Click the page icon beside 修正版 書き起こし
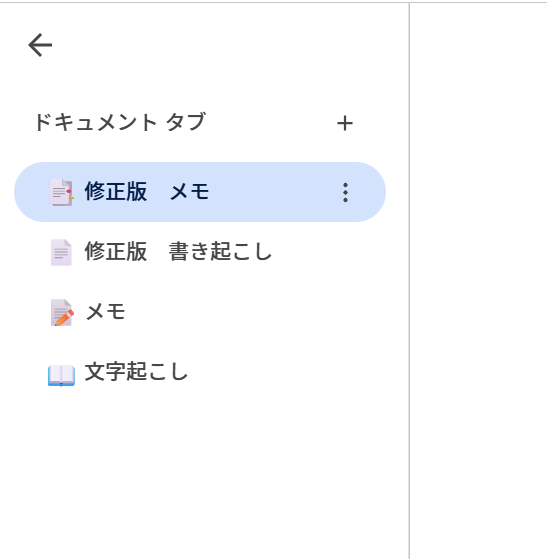The image size is (547, 559). click(x=61, y=252)
